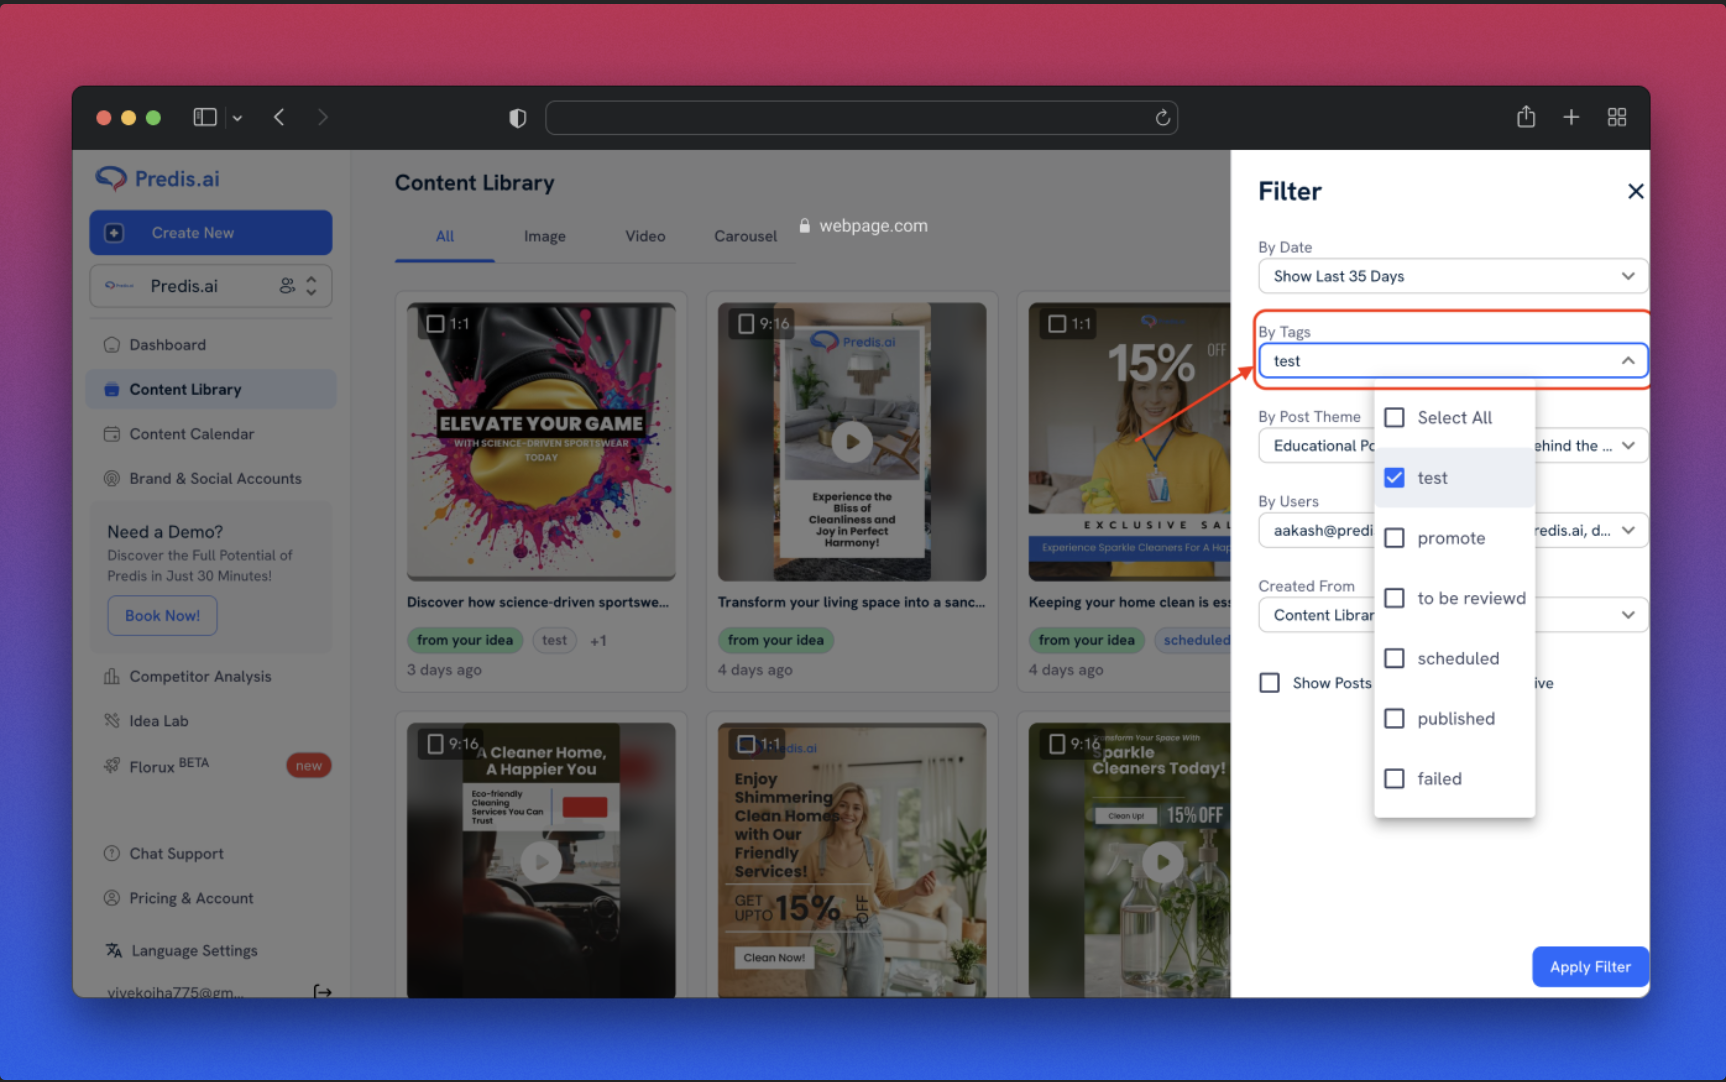This screenshot has height=1082, width=1726.
Task: Click the +1 tag overflow on first post
Action: click(598, 641)
